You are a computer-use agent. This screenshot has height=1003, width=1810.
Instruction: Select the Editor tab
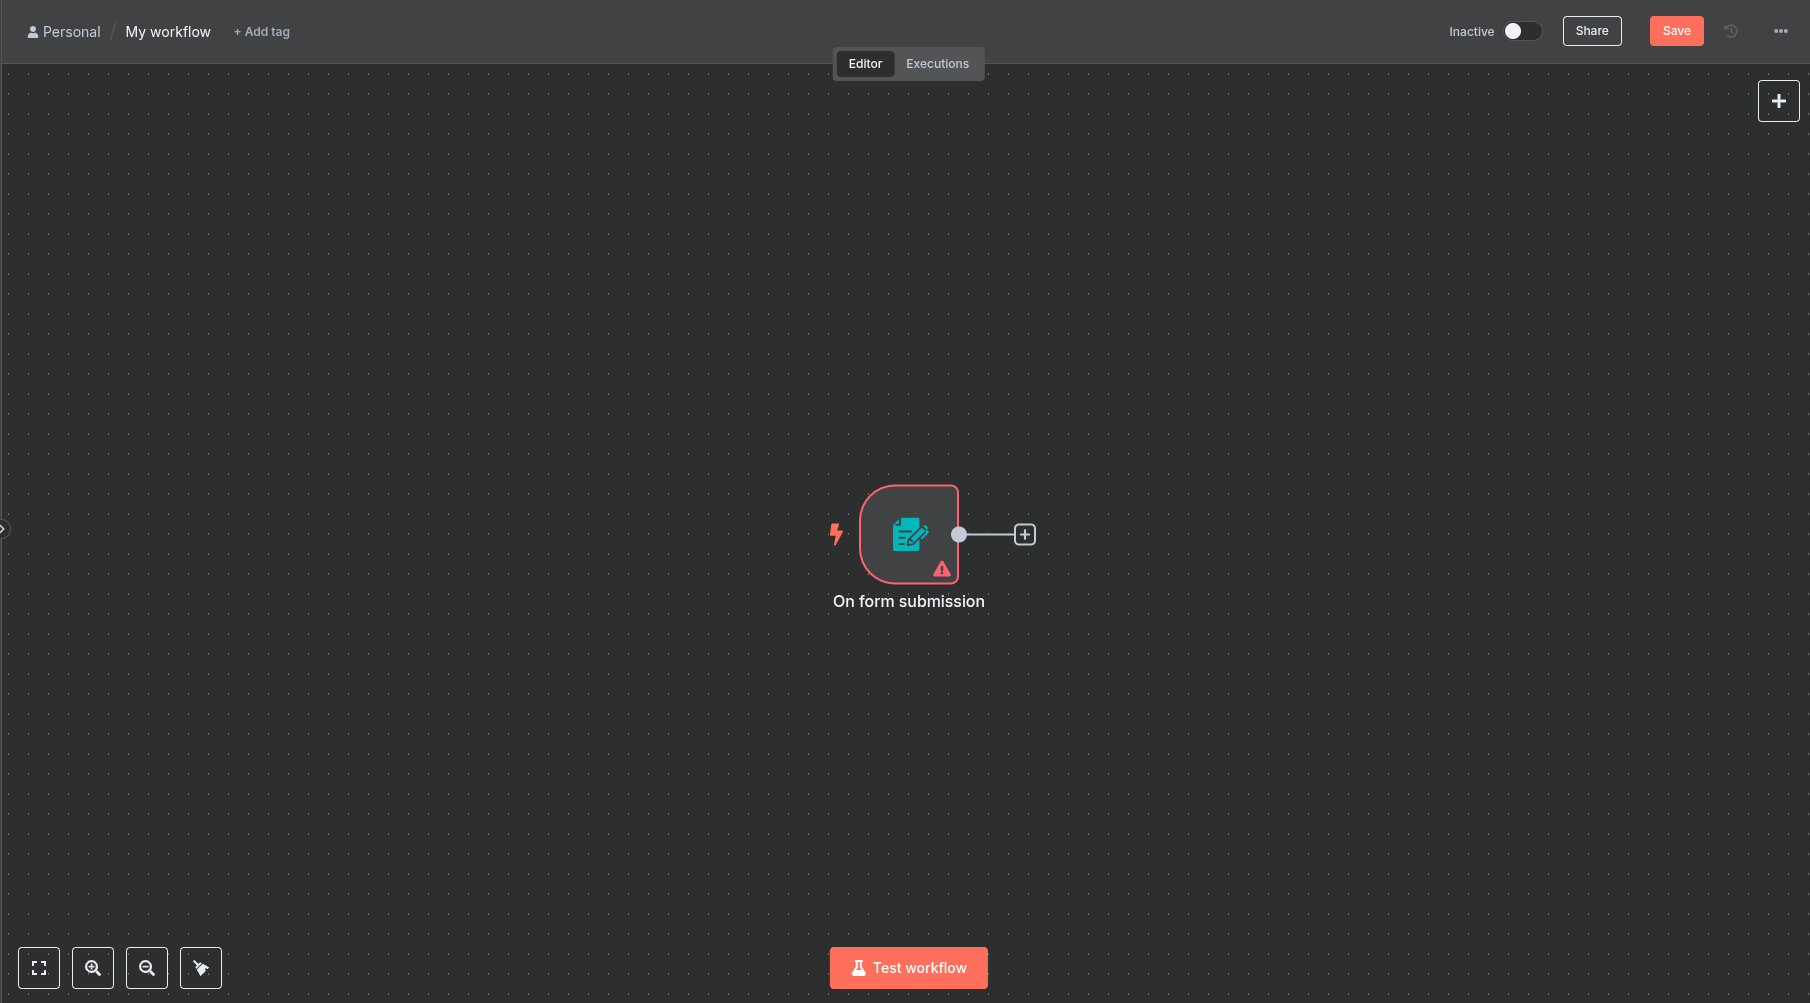tap(865, 64)
